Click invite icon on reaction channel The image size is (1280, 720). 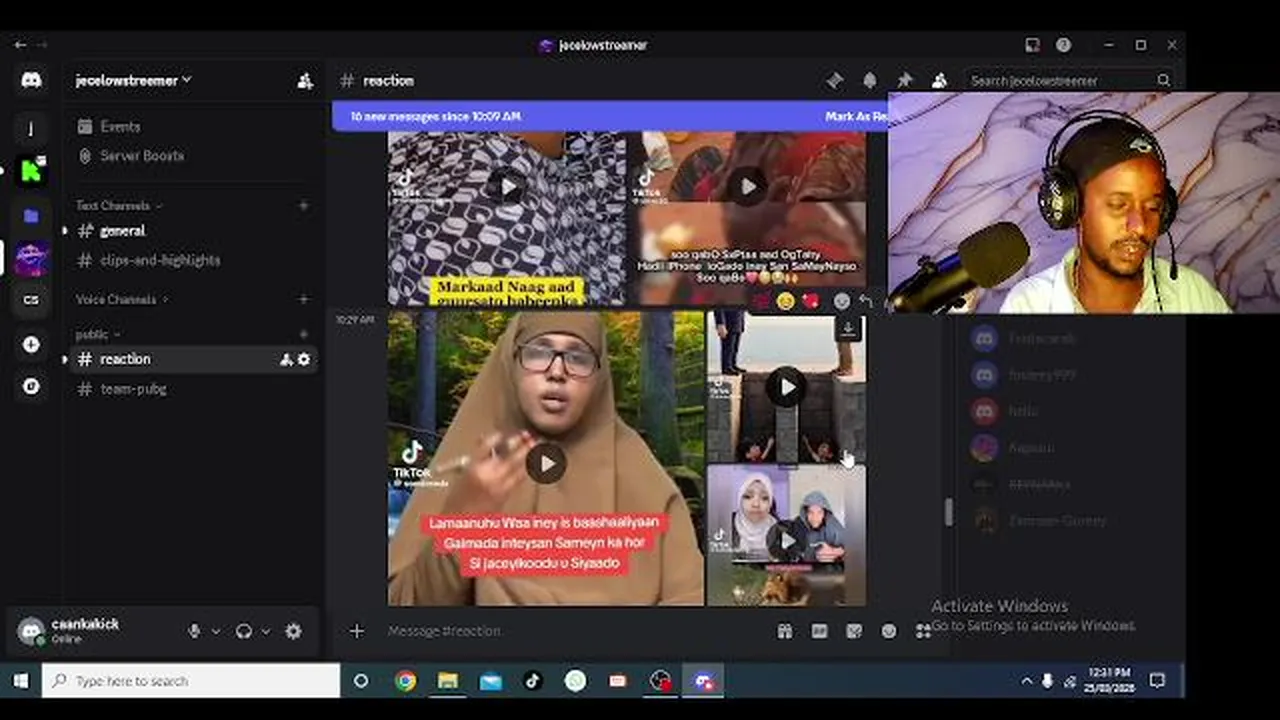coord(286,359)
